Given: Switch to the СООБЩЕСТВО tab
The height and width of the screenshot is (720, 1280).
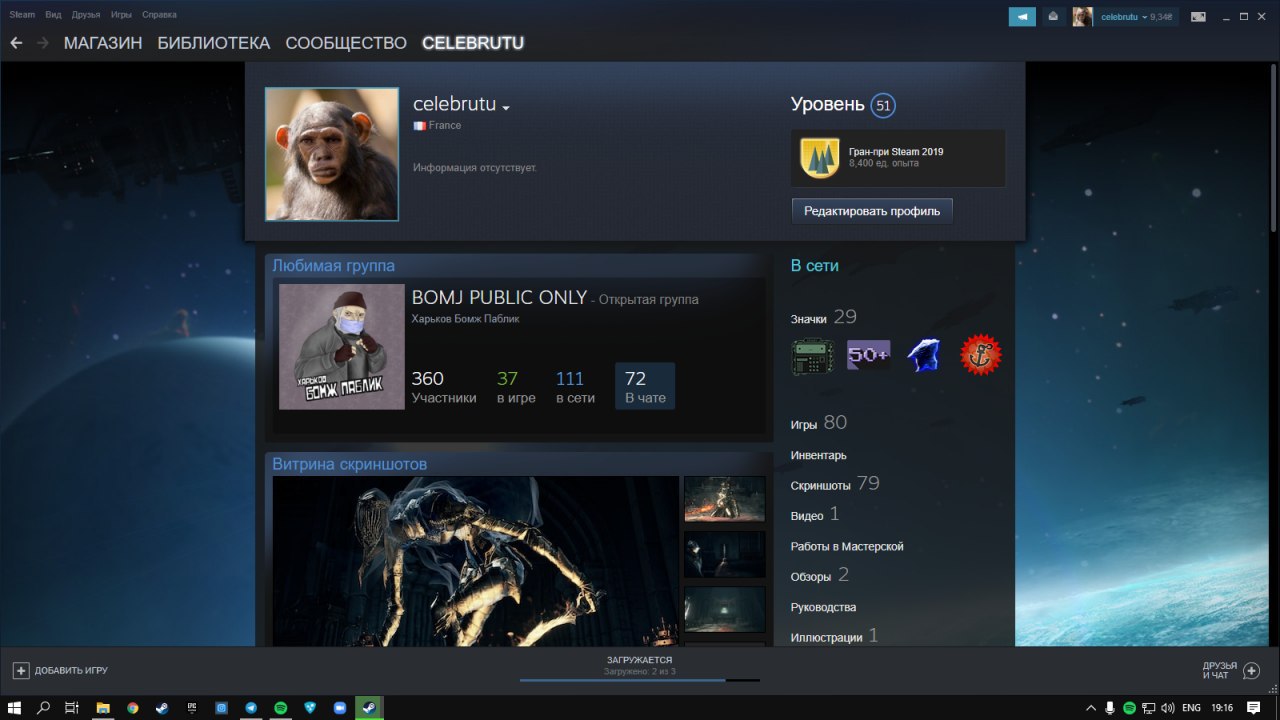Looking at the screenshot, I should pyautogui.click(x=346, y=43).
